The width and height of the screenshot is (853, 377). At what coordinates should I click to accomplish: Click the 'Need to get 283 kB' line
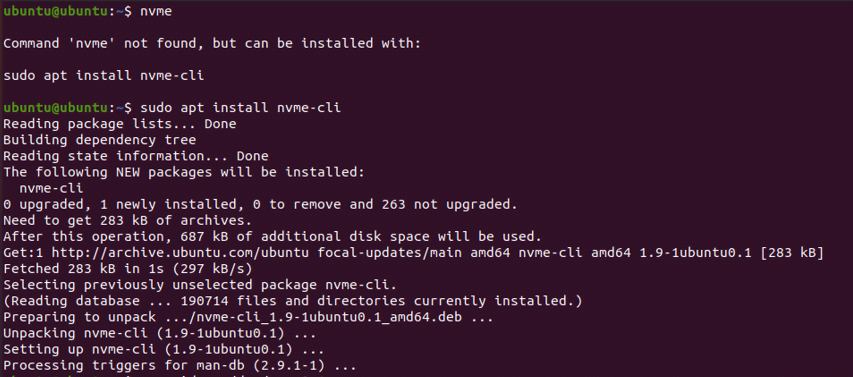click(x=128, y=221)
